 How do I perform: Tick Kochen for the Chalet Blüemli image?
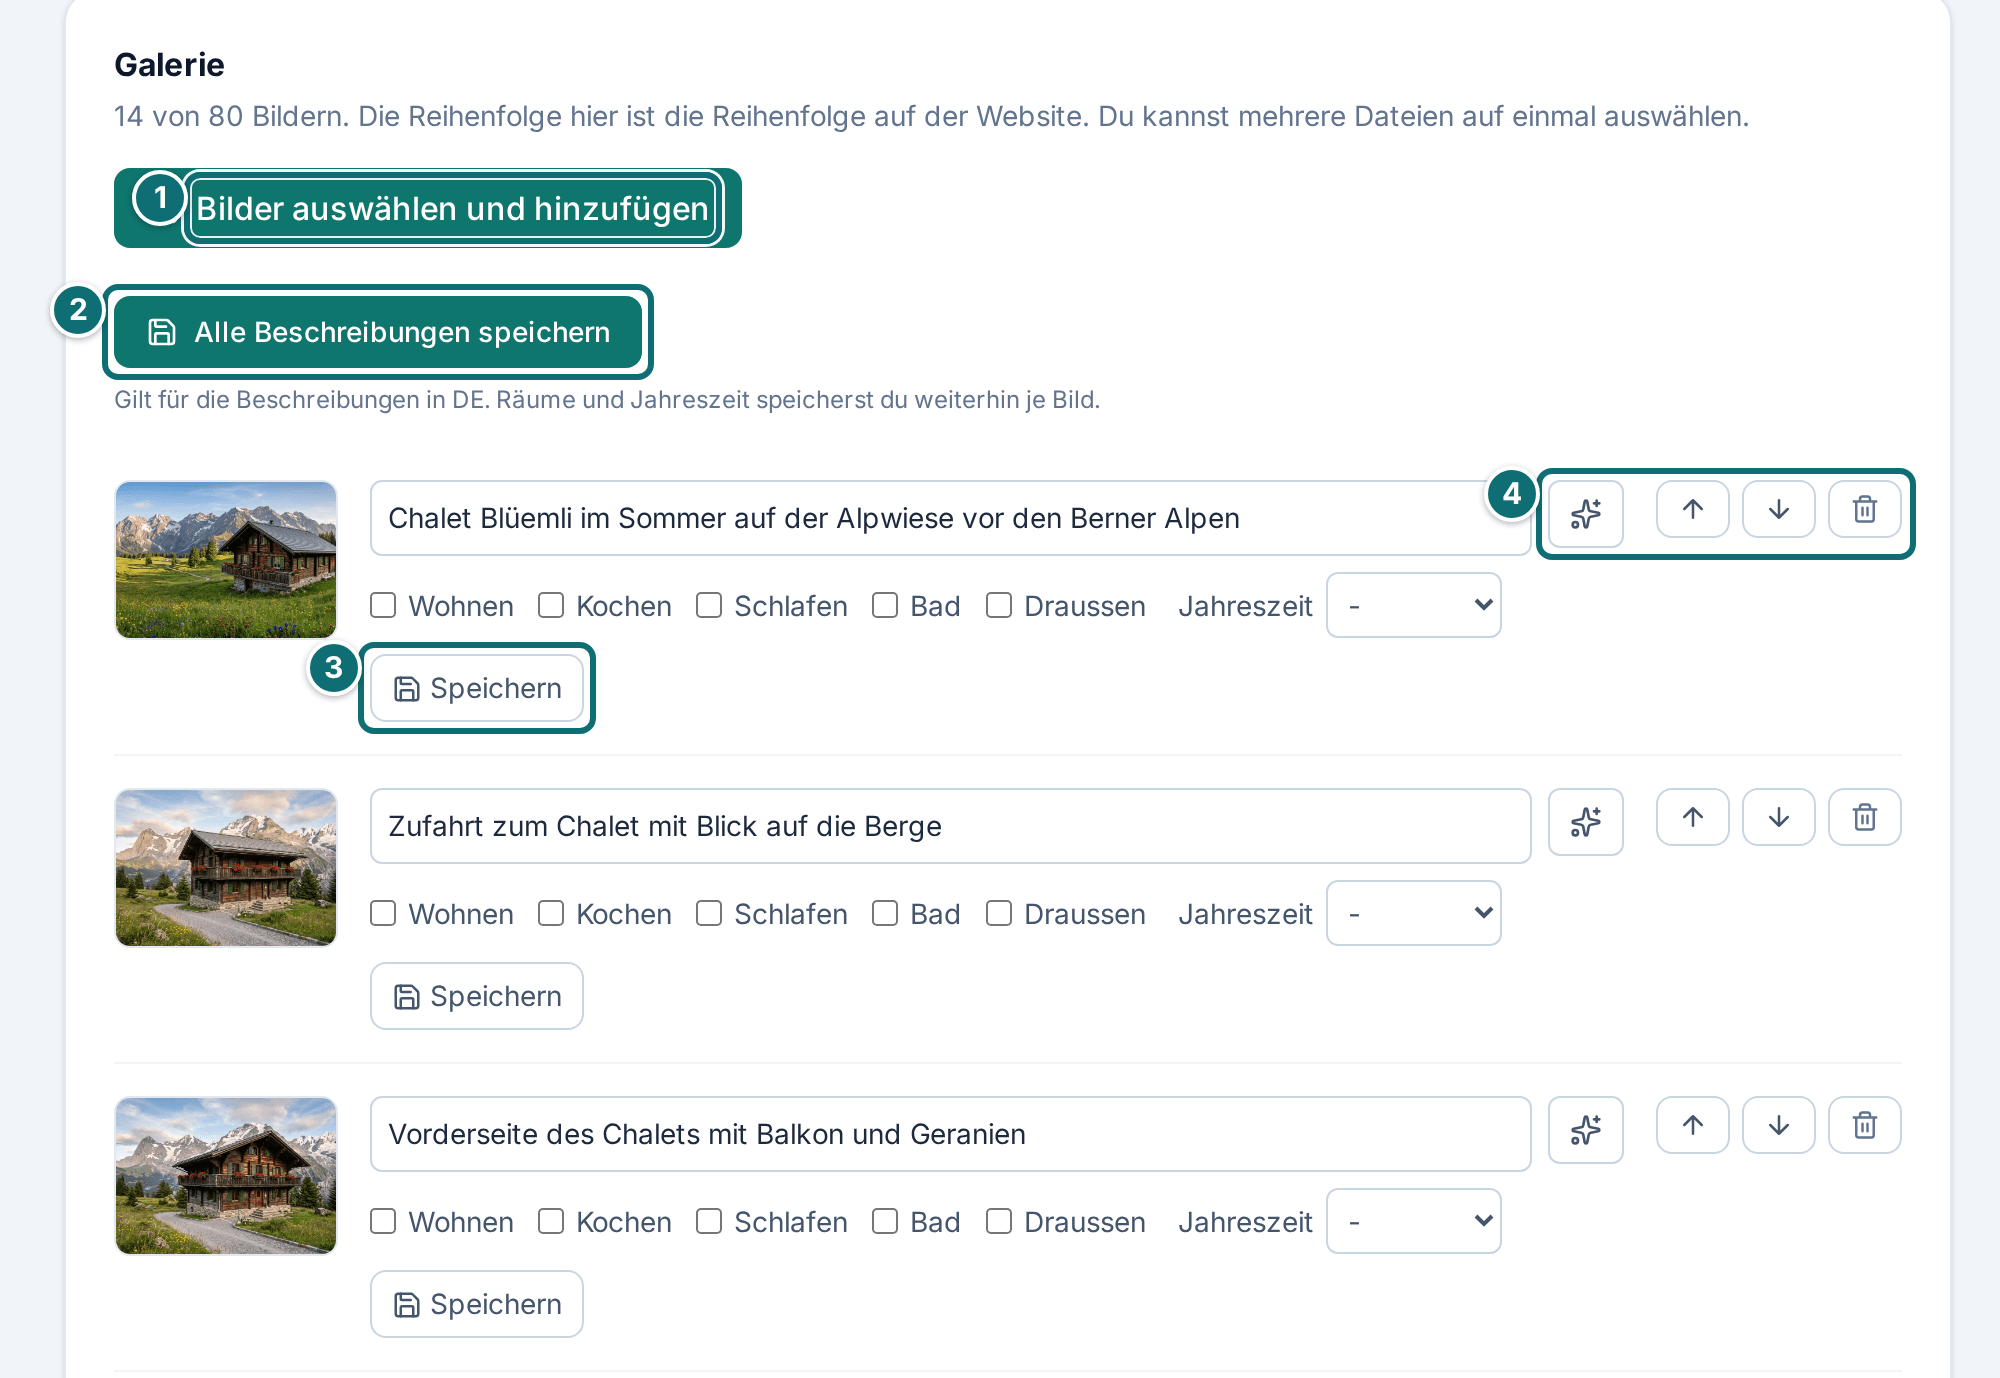[x=551, y=605]
